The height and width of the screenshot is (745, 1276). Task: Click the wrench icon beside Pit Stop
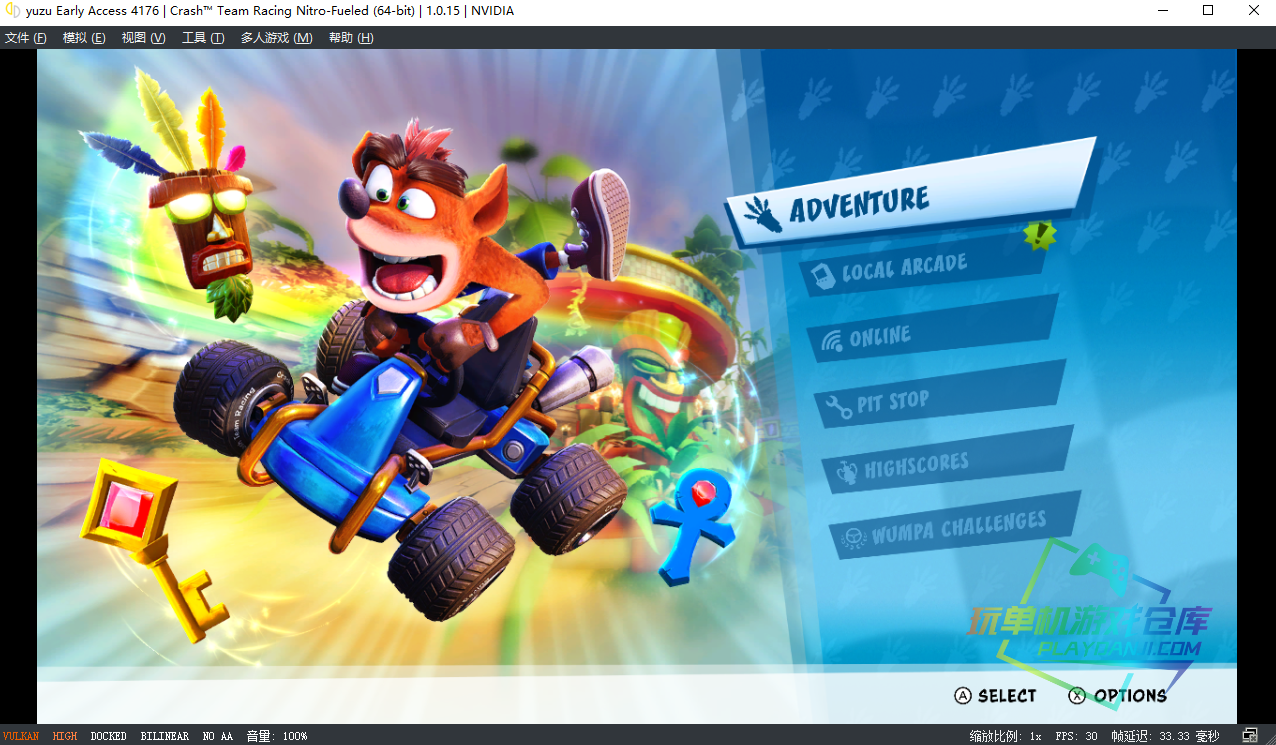point(837,407)
